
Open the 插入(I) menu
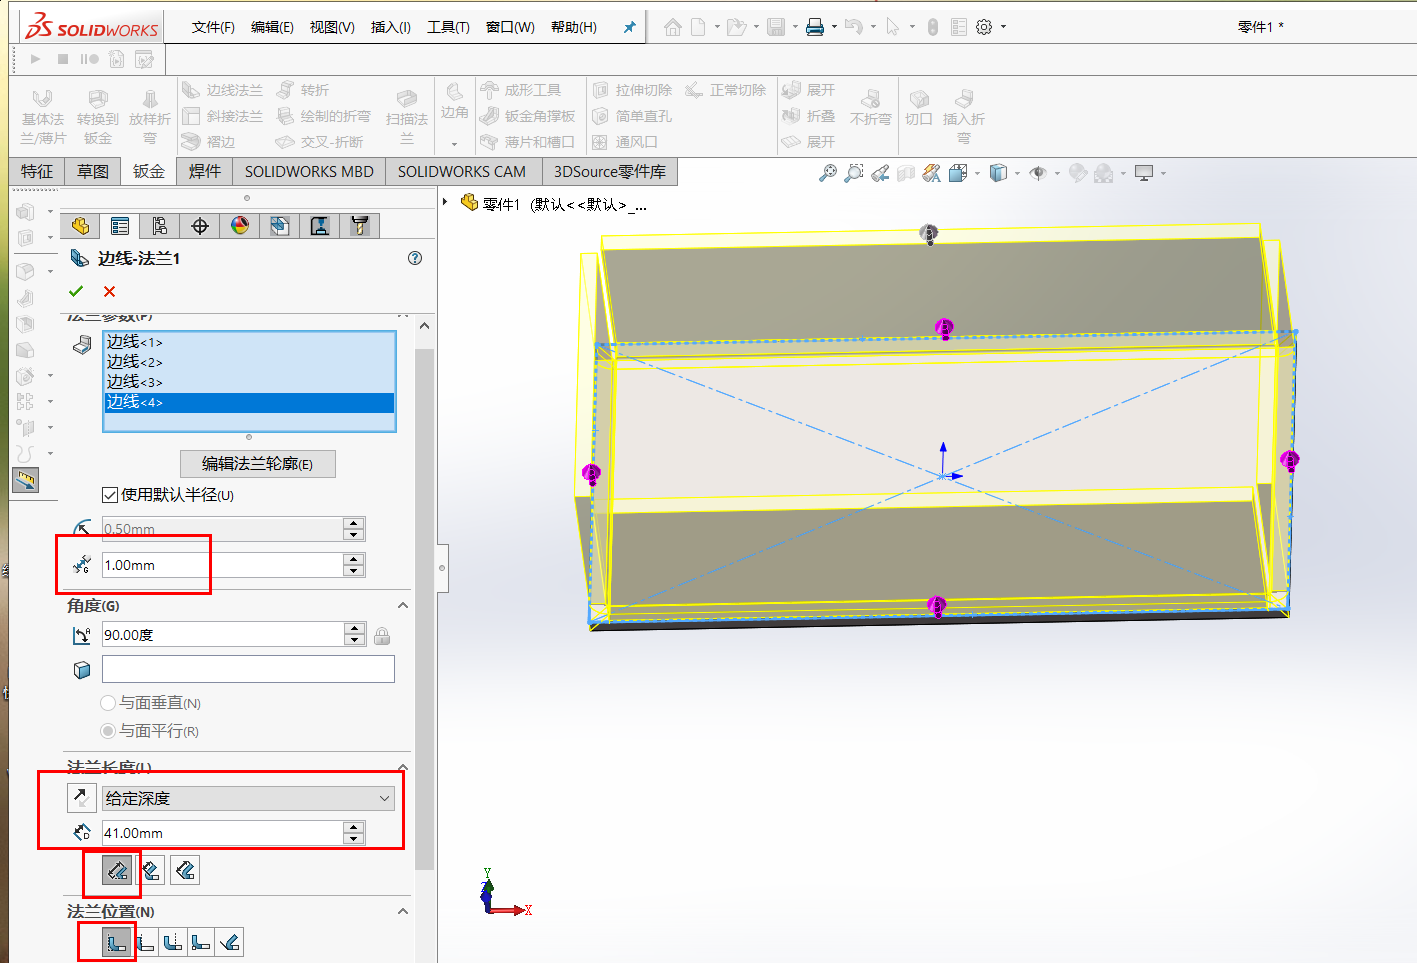pyautogui.click(x=391, y=27)
